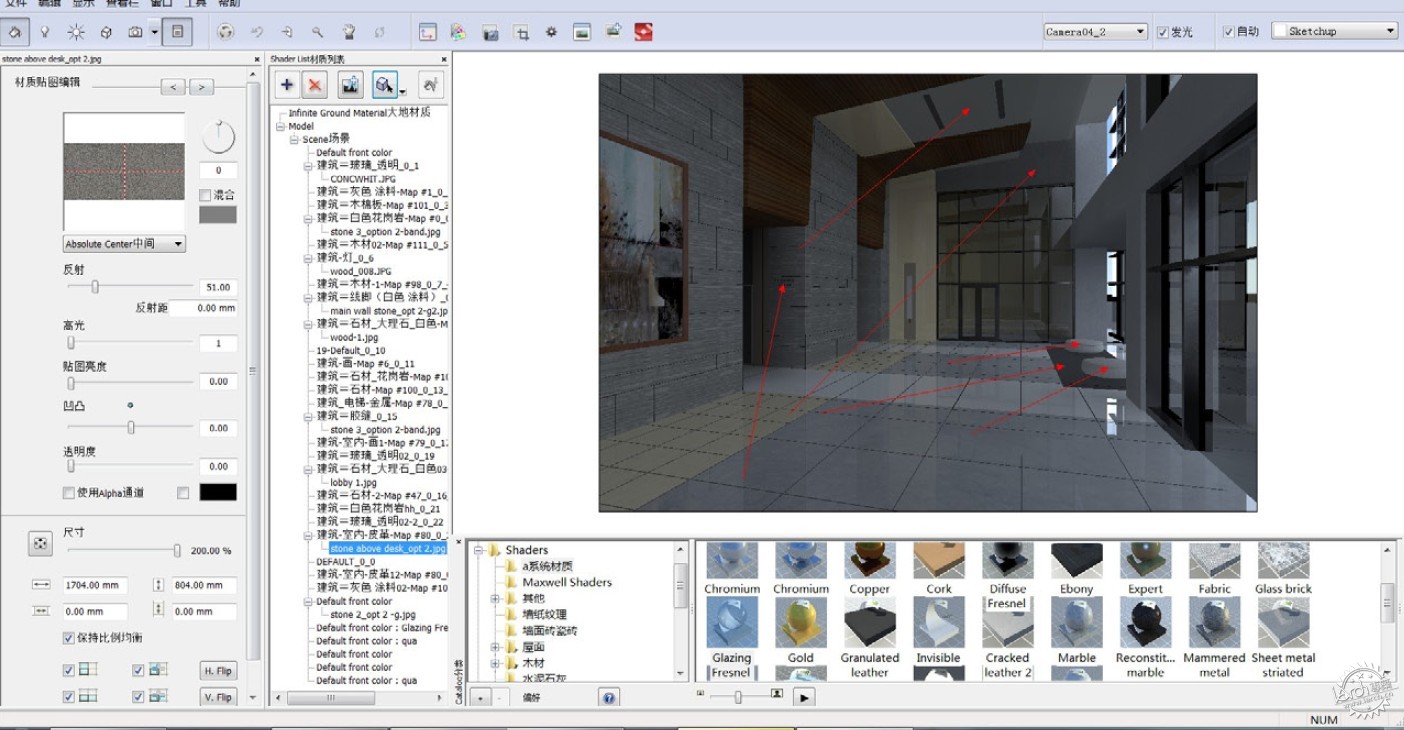Select Maxwell Shaders catalog folder
1404x730 pixels.
point(567,582)
